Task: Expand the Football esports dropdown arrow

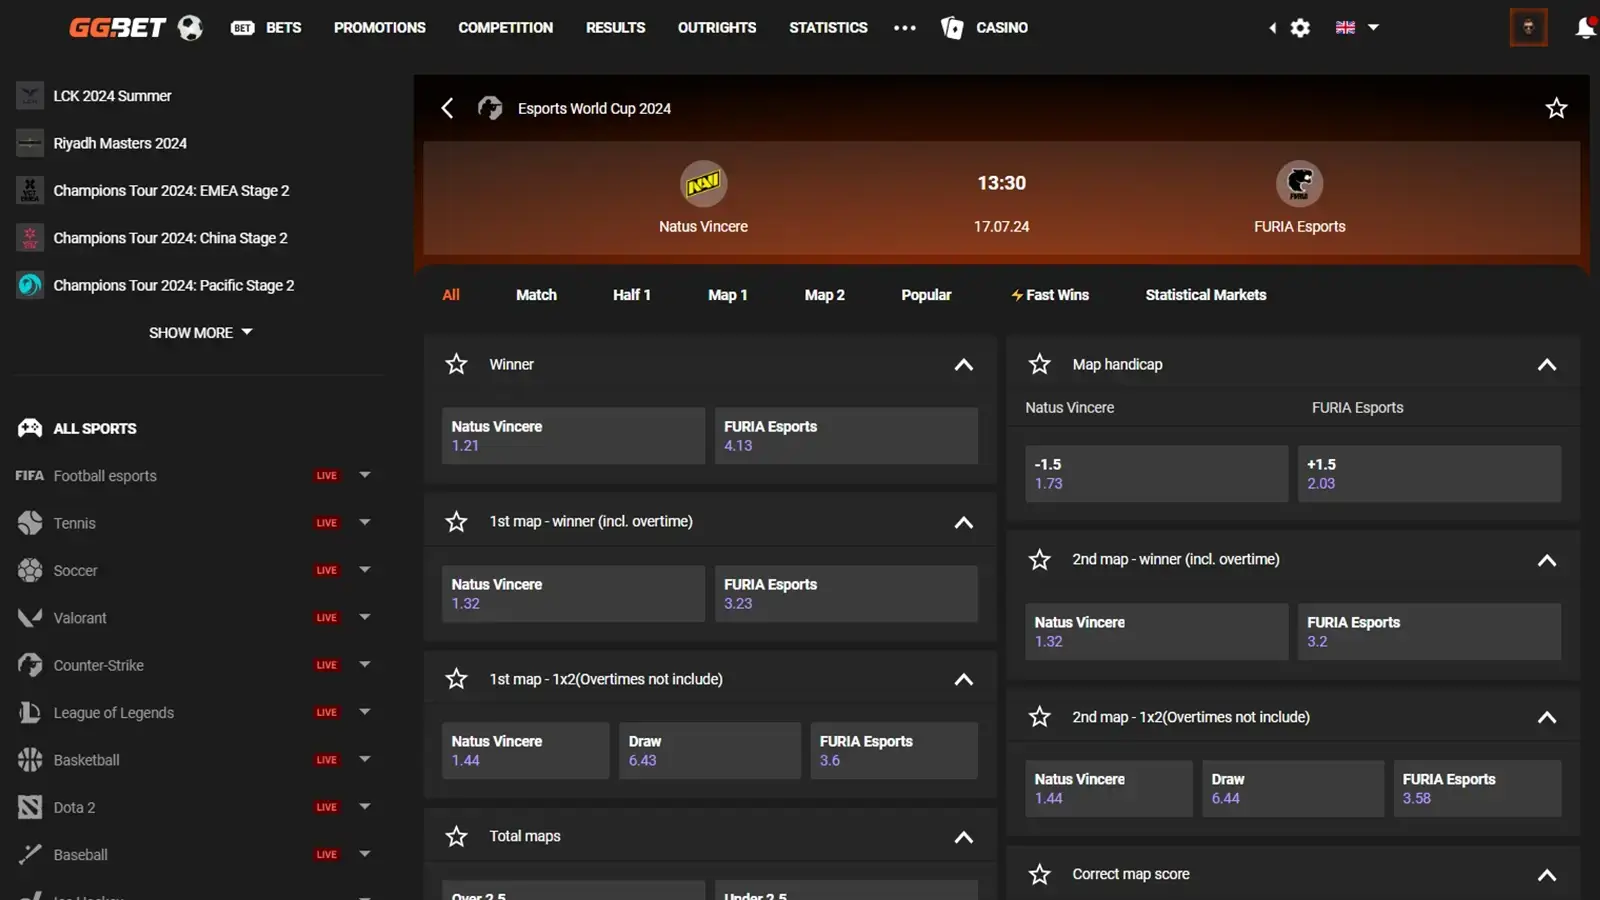Action: [x=365, y=475]
